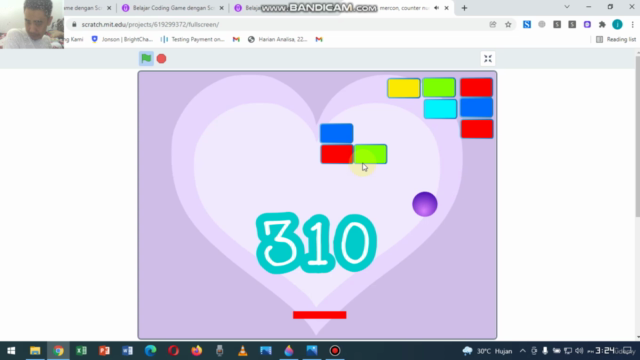Image resolution: width=640 pixels, height=360 pixels.
Task: Open weather widget showing 30°C Hujan
Action: pos(487,351)
